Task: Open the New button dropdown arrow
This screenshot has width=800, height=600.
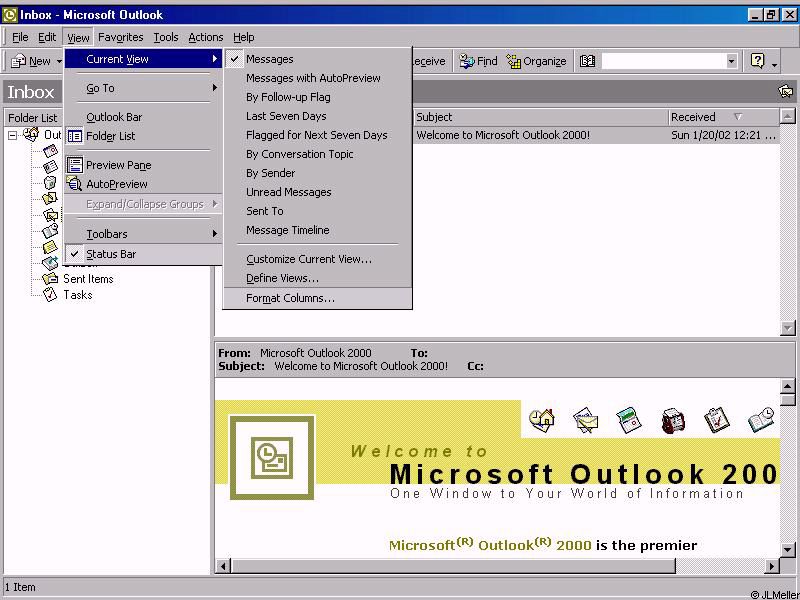Action: tap(59, 61)
